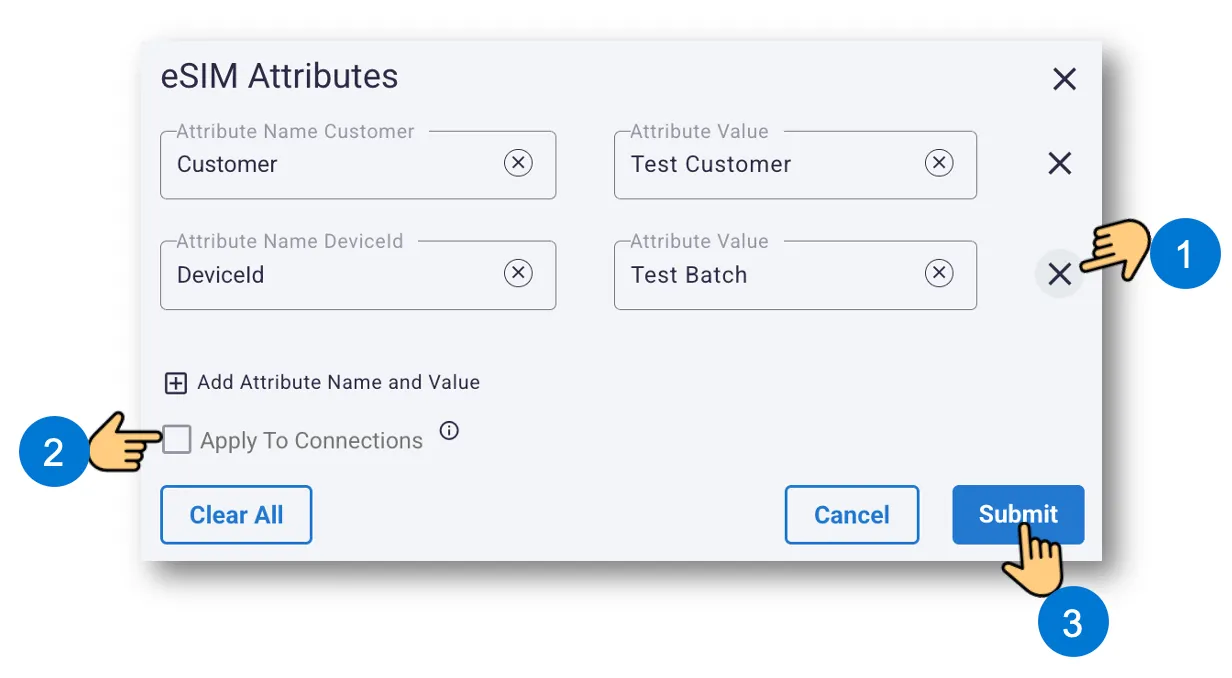Submit the eSIM attributes
The width and height of the screenshot is (1232, 678).
pyautogui.click(x=1018, y=515)
